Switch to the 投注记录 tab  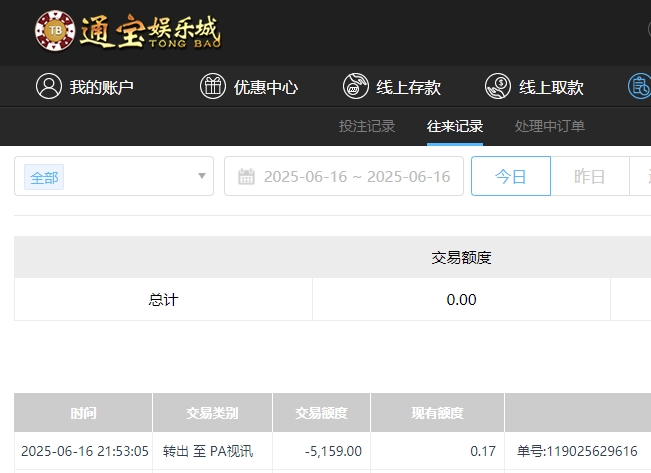point(367,126)
